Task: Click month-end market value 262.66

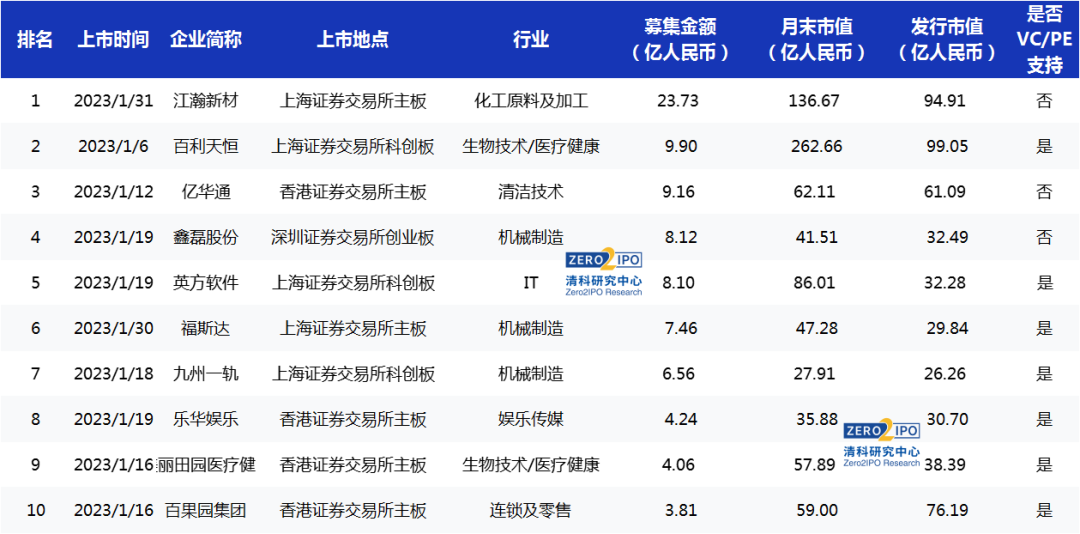Action: click(817, 147)
